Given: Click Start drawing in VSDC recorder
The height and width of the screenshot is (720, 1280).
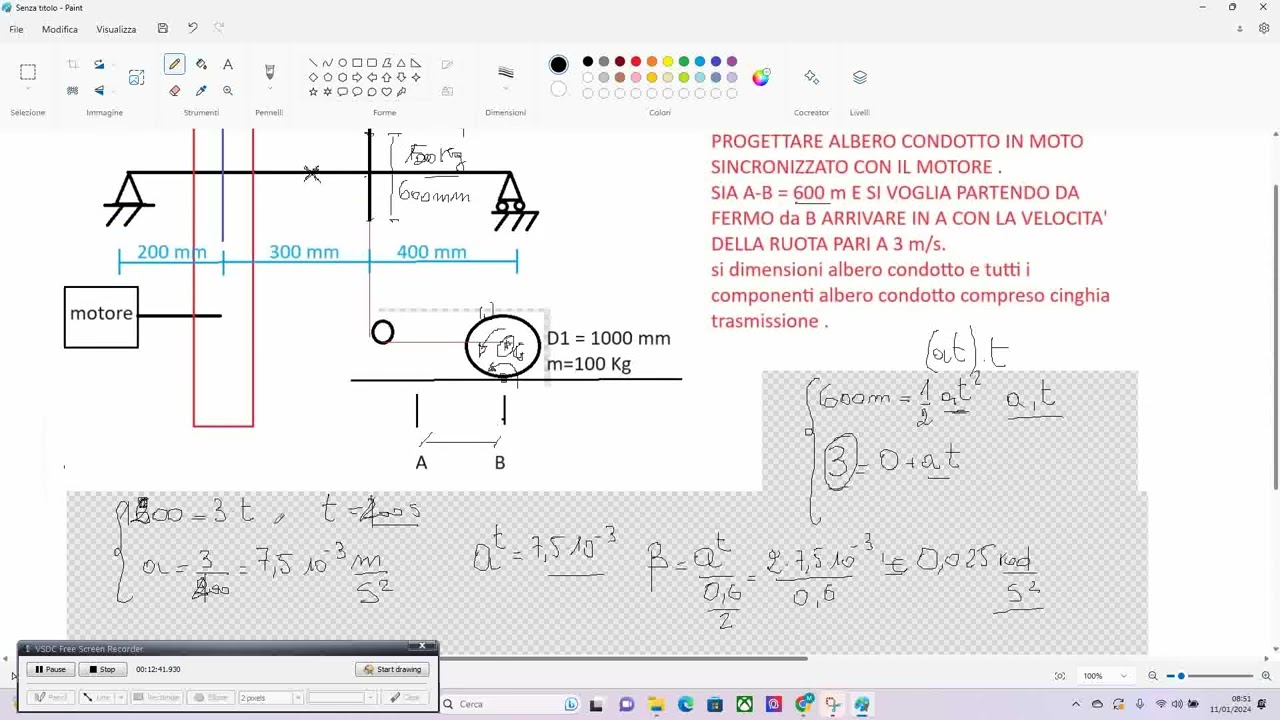Looking at the screenshot, I should pos(393,669).
